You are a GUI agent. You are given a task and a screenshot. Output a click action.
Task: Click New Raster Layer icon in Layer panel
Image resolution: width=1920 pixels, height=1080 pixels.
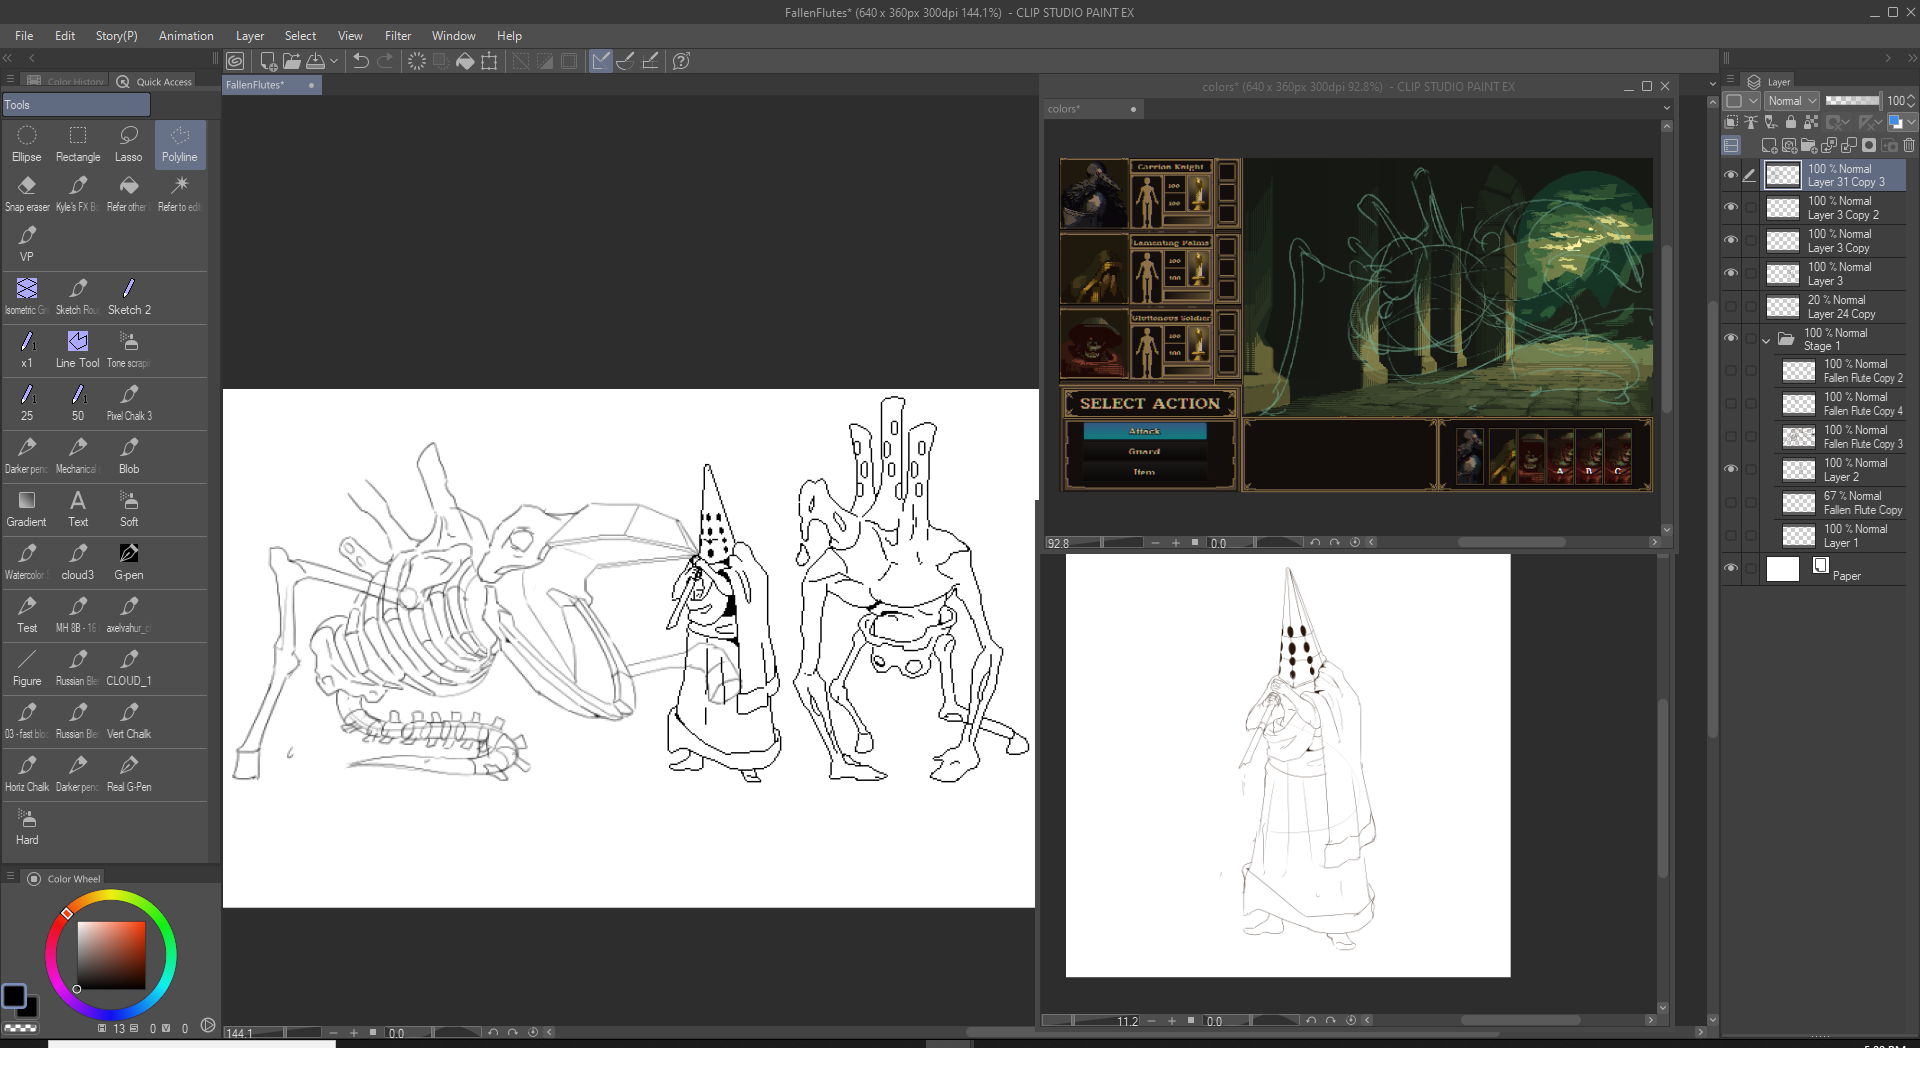tap(1768, 145)
